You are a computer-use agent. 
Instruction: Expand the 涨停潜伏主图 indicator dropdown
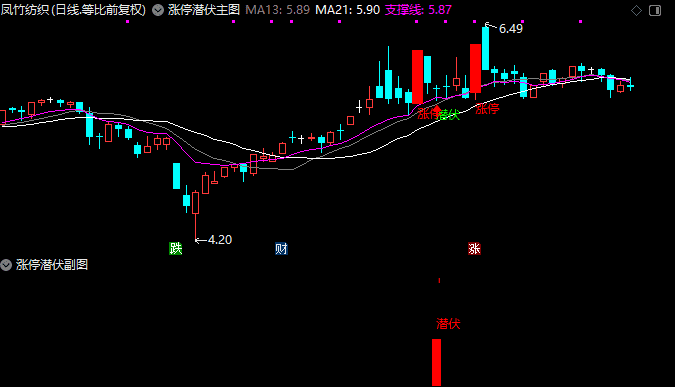pyautogui.click(x=158, y=10)
